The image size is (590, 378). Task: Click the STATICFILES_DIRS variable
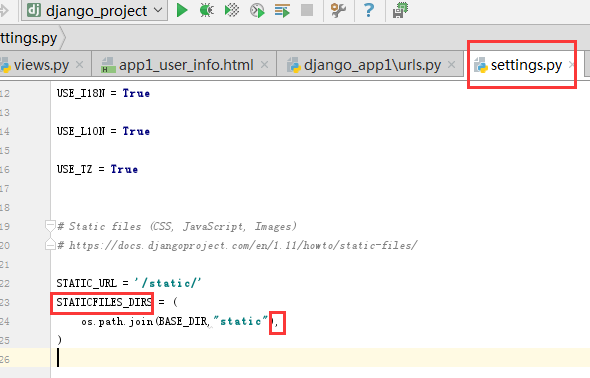104,302
